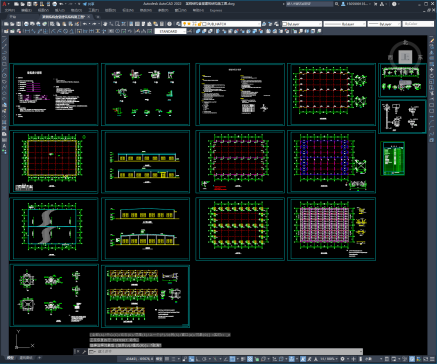Select the Table tool in Draw toolbar

pos(5,140)
